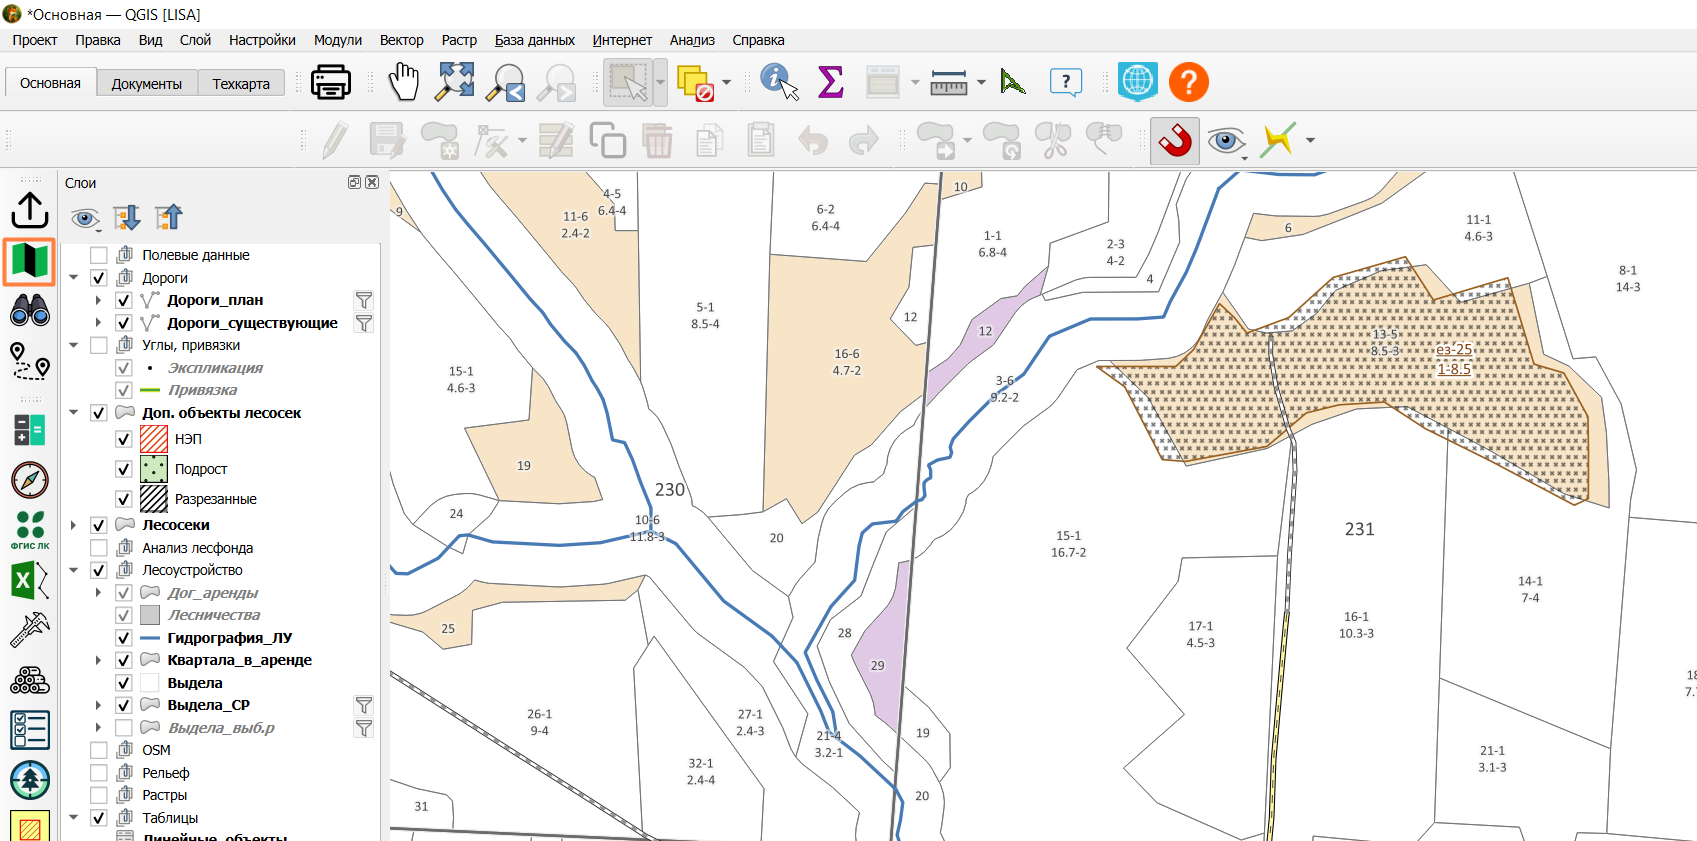Click the Excel export sidebar icon
Screen dimensions: 1697x841
coord(30,580)
